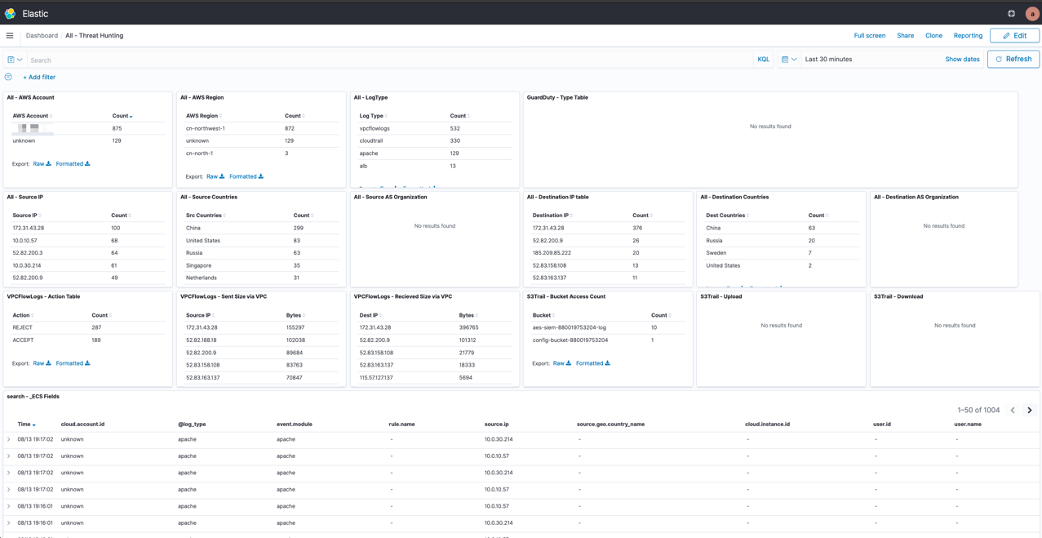1042x538 pixels.
Task: Open the hamburger navigation menu
Action: click(9, 35)
